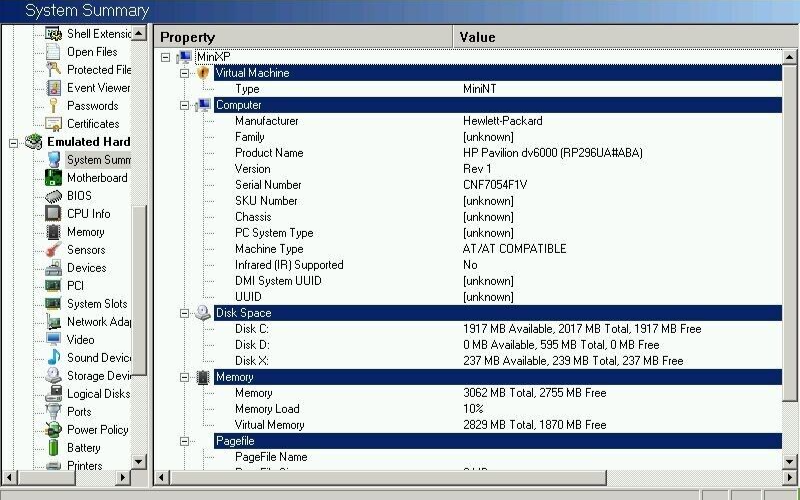Click the property list horizontal scrollbar thumb
Screen dimensions: 800x500
pos(388,478)
